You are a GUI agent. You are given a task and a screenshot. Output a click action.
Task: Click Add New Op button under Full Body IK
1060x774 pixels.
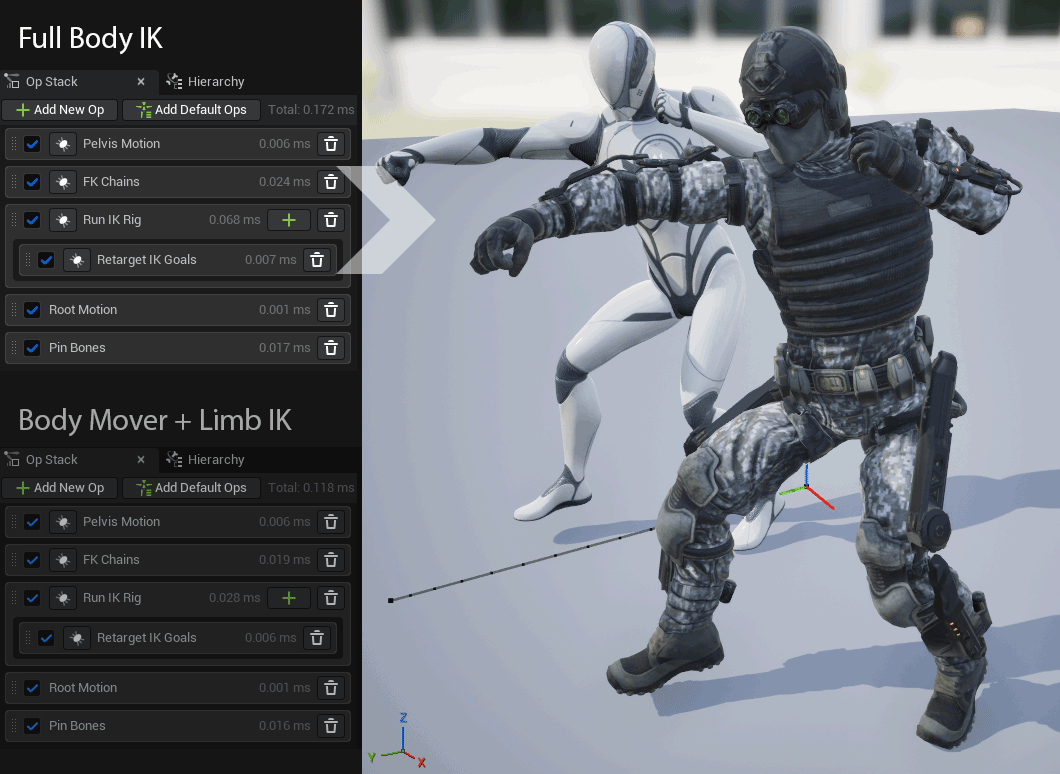60,110
